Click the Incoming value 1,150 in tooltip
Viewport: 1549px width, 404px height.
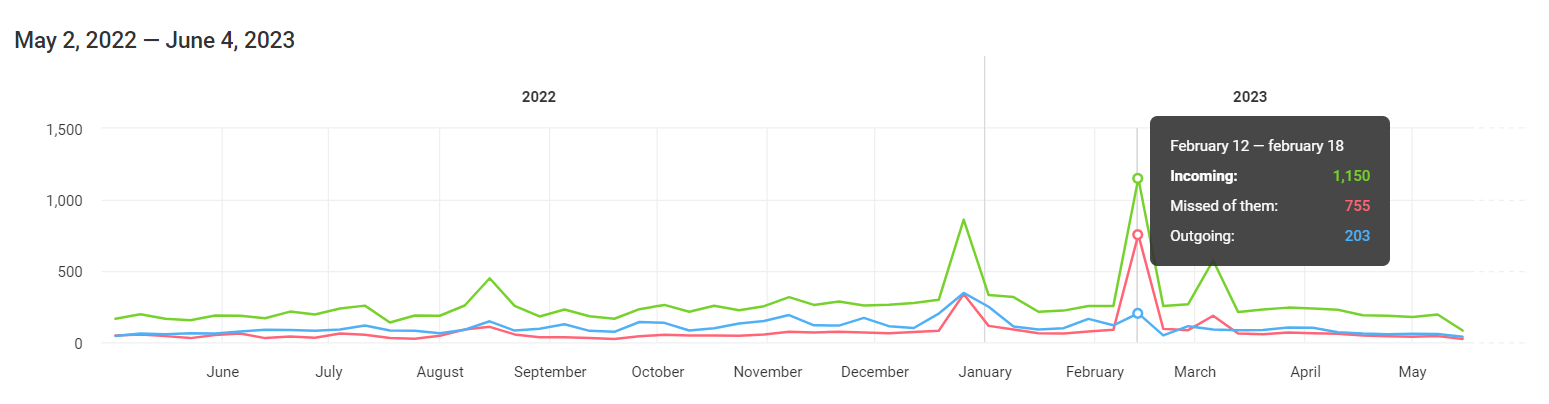(1350, 176)
